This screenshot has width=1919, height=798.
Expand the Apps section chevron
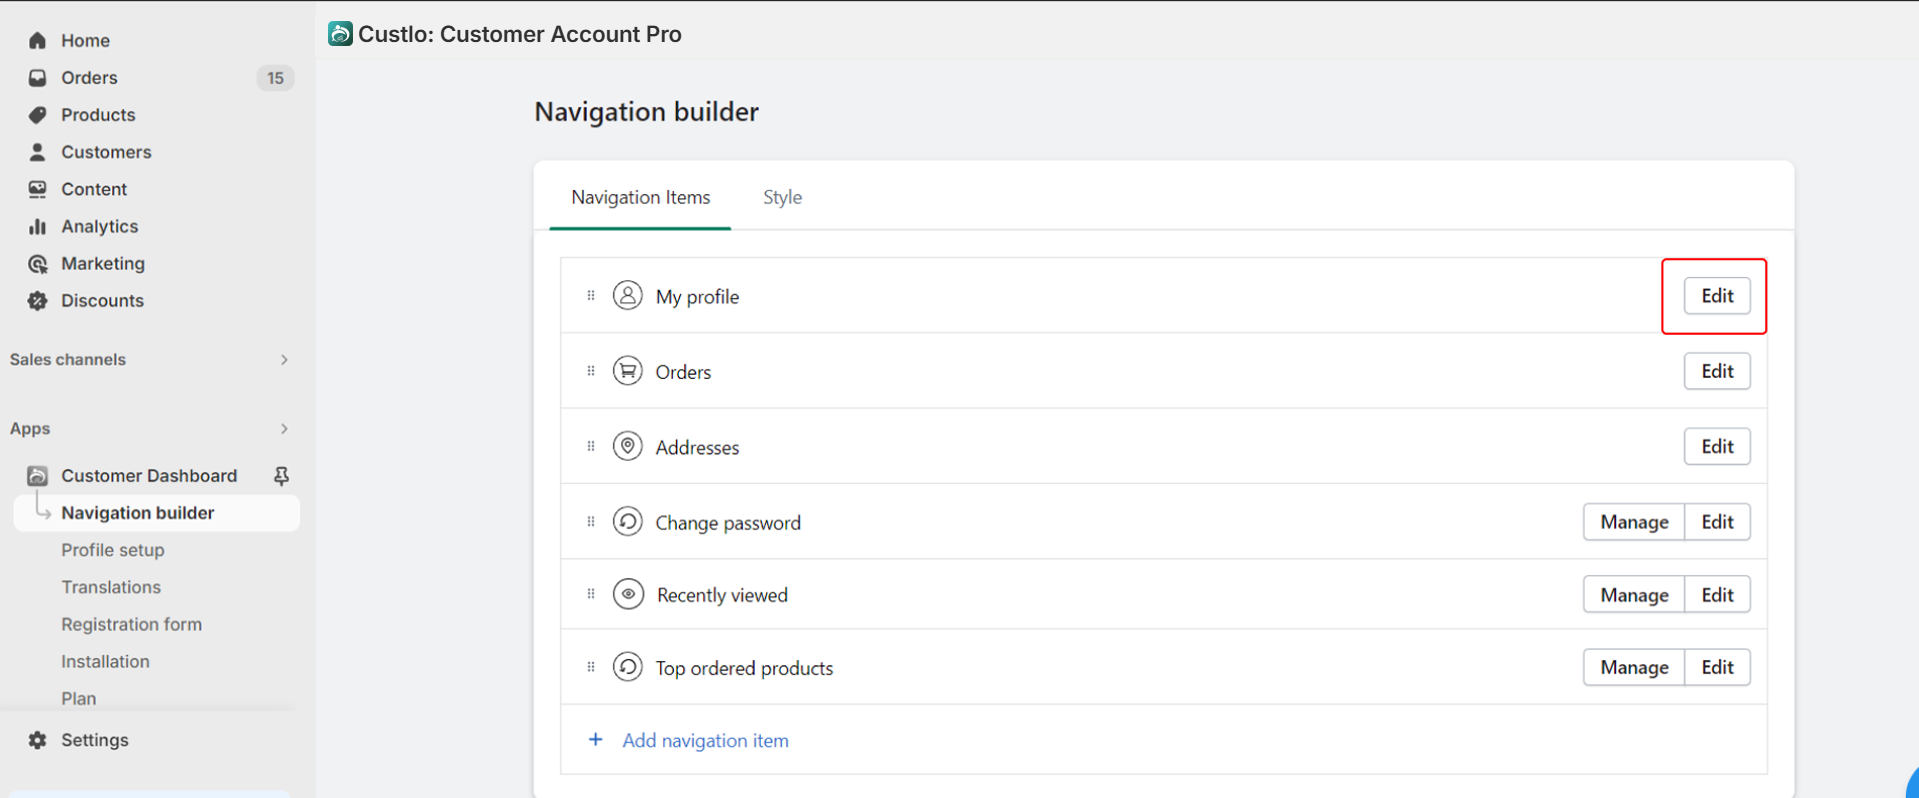pos(284,429)
